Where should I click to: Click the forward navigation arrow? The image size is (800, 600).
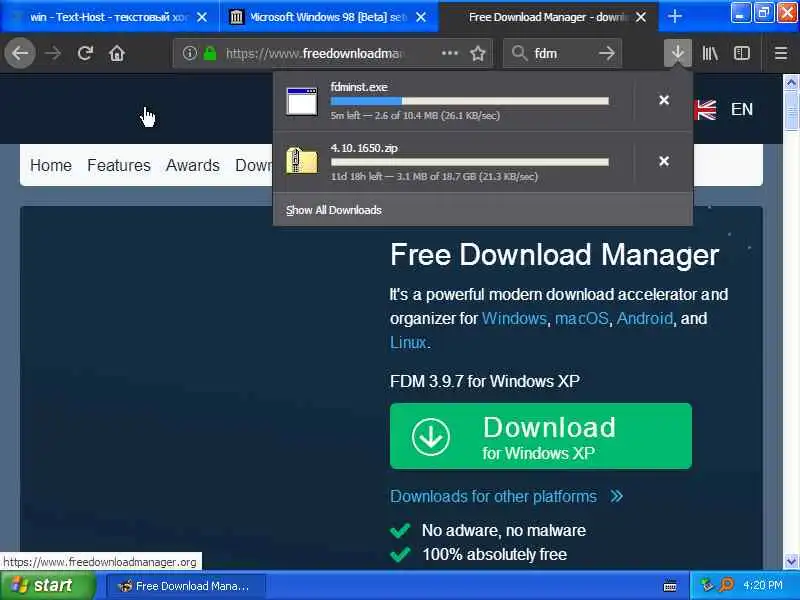point(53,53)
